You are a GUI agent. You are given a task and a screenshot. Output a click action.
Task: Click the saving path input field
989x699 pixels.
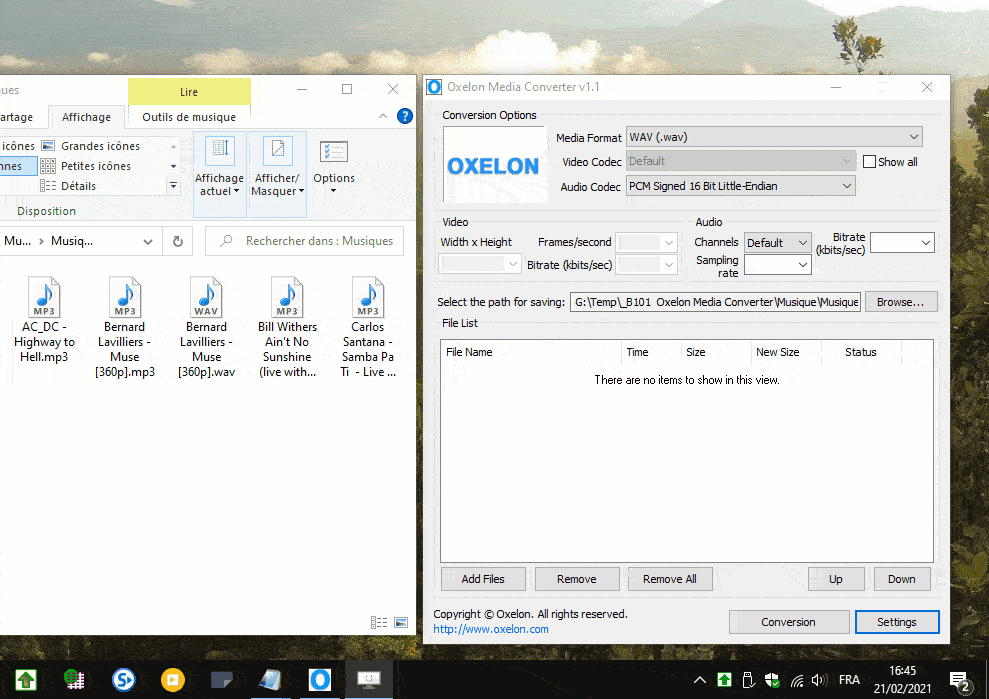point(715,302)
